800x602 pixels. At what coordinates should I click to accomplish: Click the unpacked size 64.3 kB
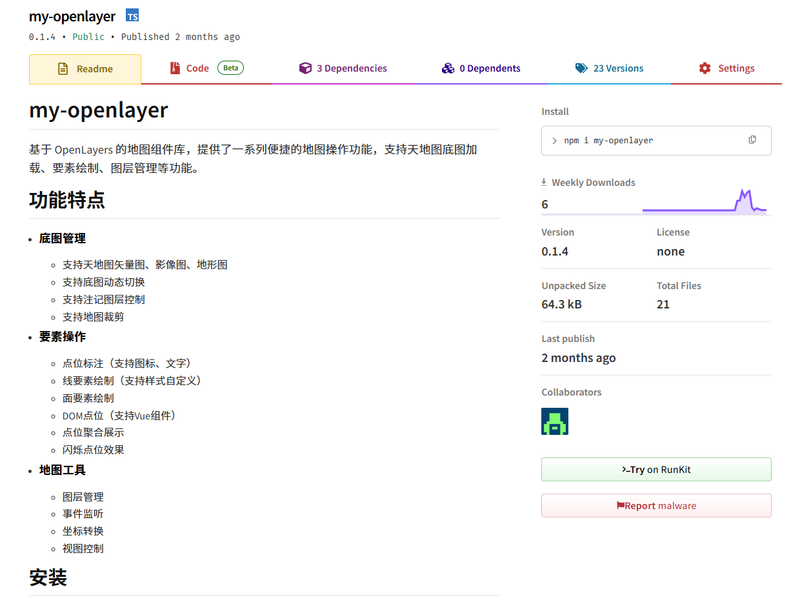tap(561, 305)
